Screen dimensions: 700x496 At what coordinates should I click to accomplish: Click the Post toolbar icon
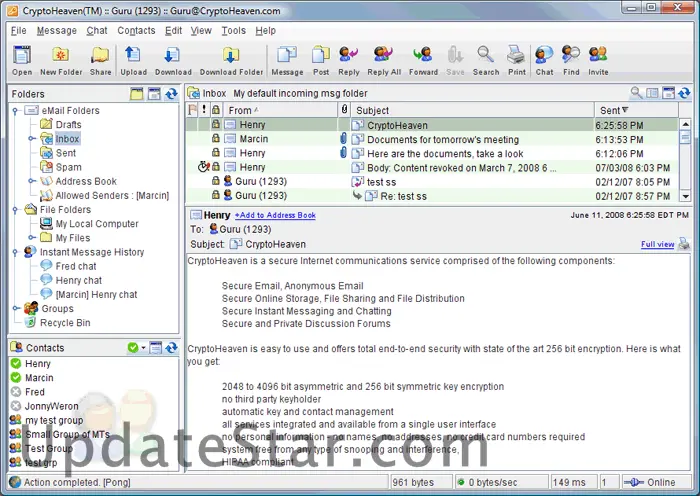click(321, 60)
